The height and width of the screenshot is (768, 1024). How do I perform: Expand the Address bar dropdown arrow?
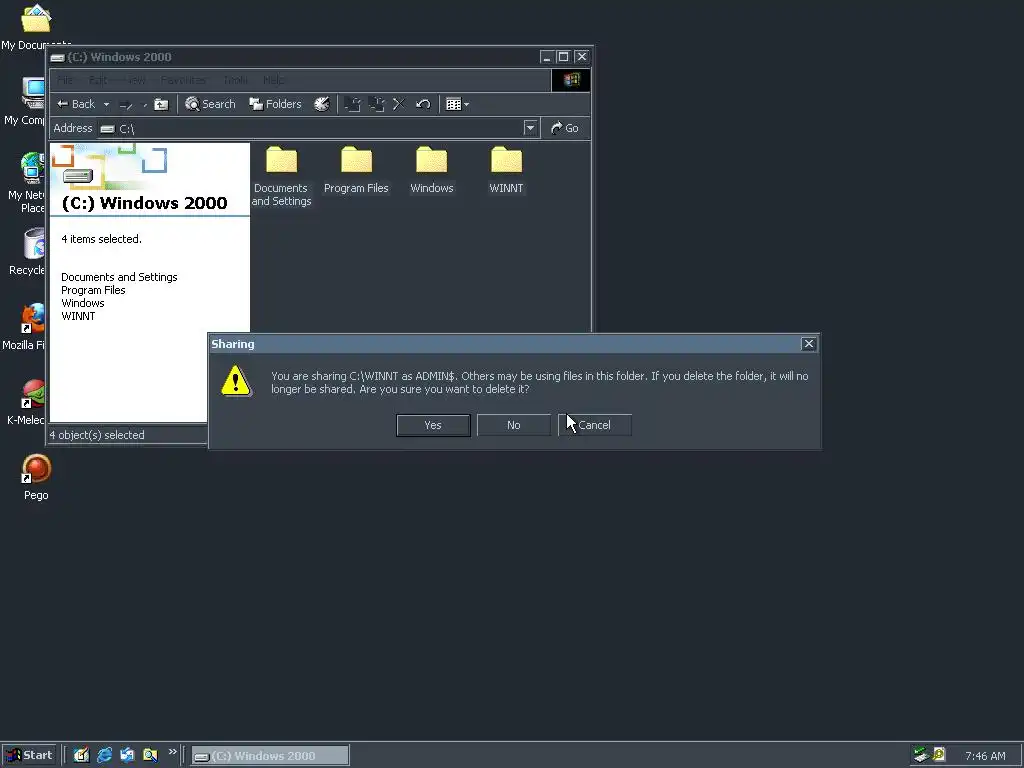point(530,128)
